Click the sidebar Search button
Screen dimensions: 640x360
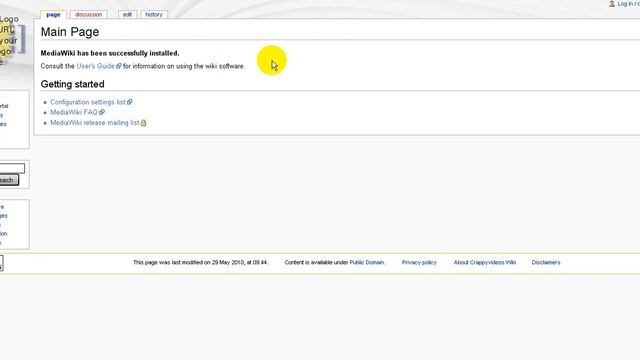9,180
